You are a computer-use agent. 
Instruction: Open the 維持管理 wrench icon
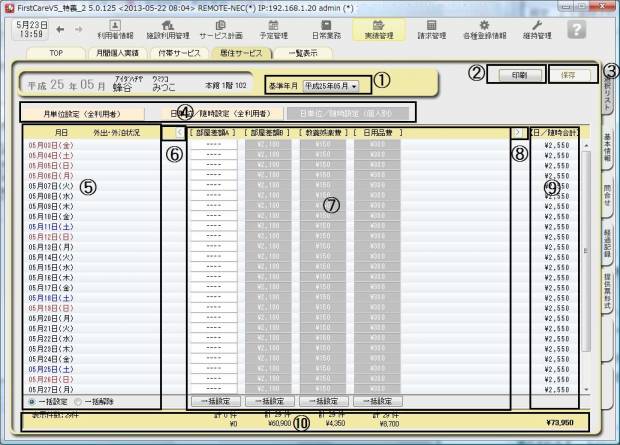(x=536, y=28)
